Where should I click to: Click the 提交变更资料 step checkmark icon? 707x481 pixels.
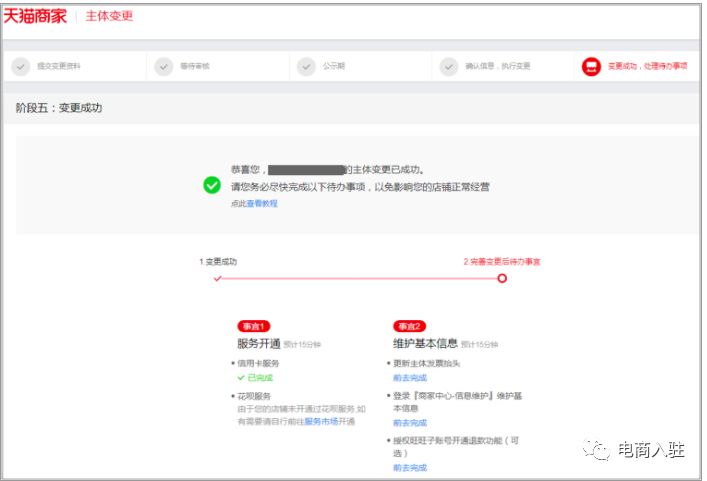(20, 66)
